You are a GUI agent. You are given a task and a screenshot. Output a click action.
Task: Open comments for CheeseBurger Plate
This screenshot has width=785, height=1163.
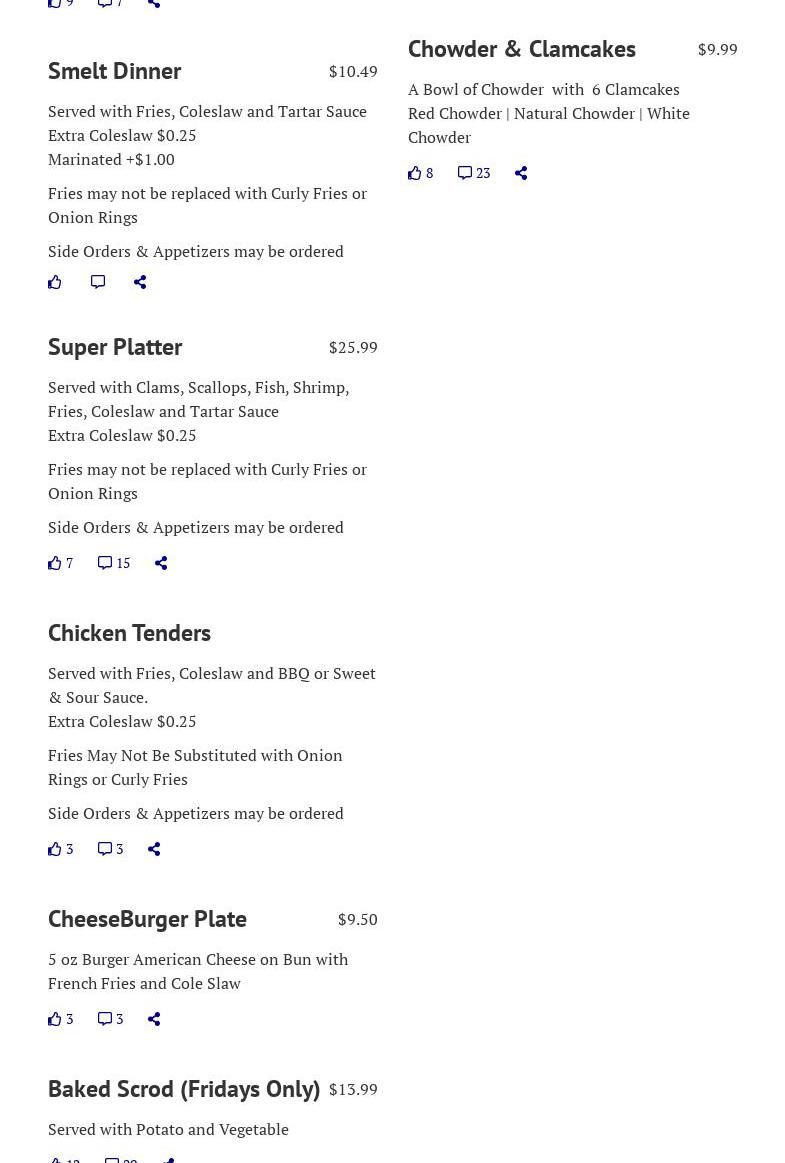point(110,1019)
